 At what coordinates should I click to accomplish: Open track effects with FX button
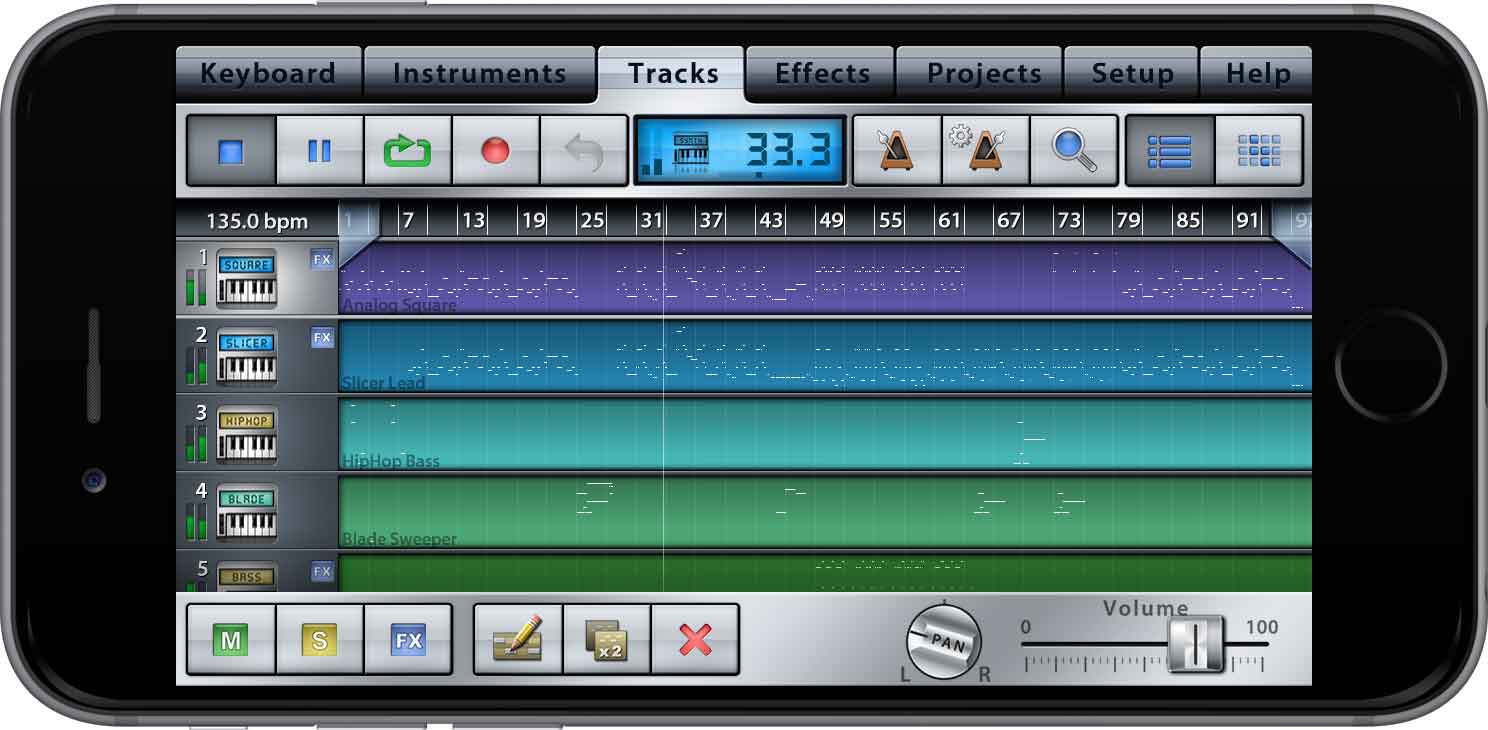pyautogui.click(x=408, y=640)
